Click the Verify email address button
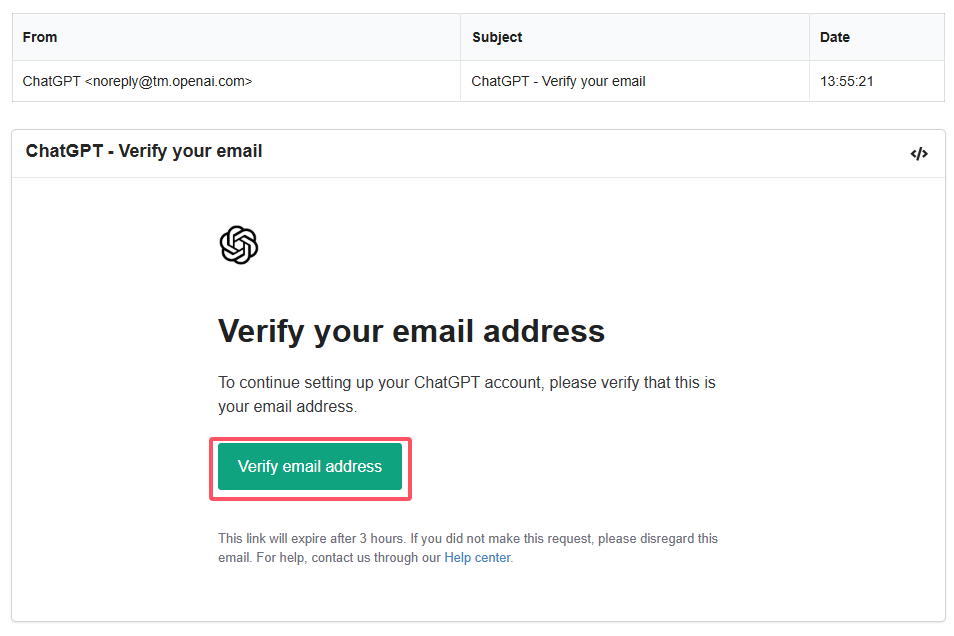Image resolution: width=954 pixels, height=636 pixels. click(x=310, y=466)
